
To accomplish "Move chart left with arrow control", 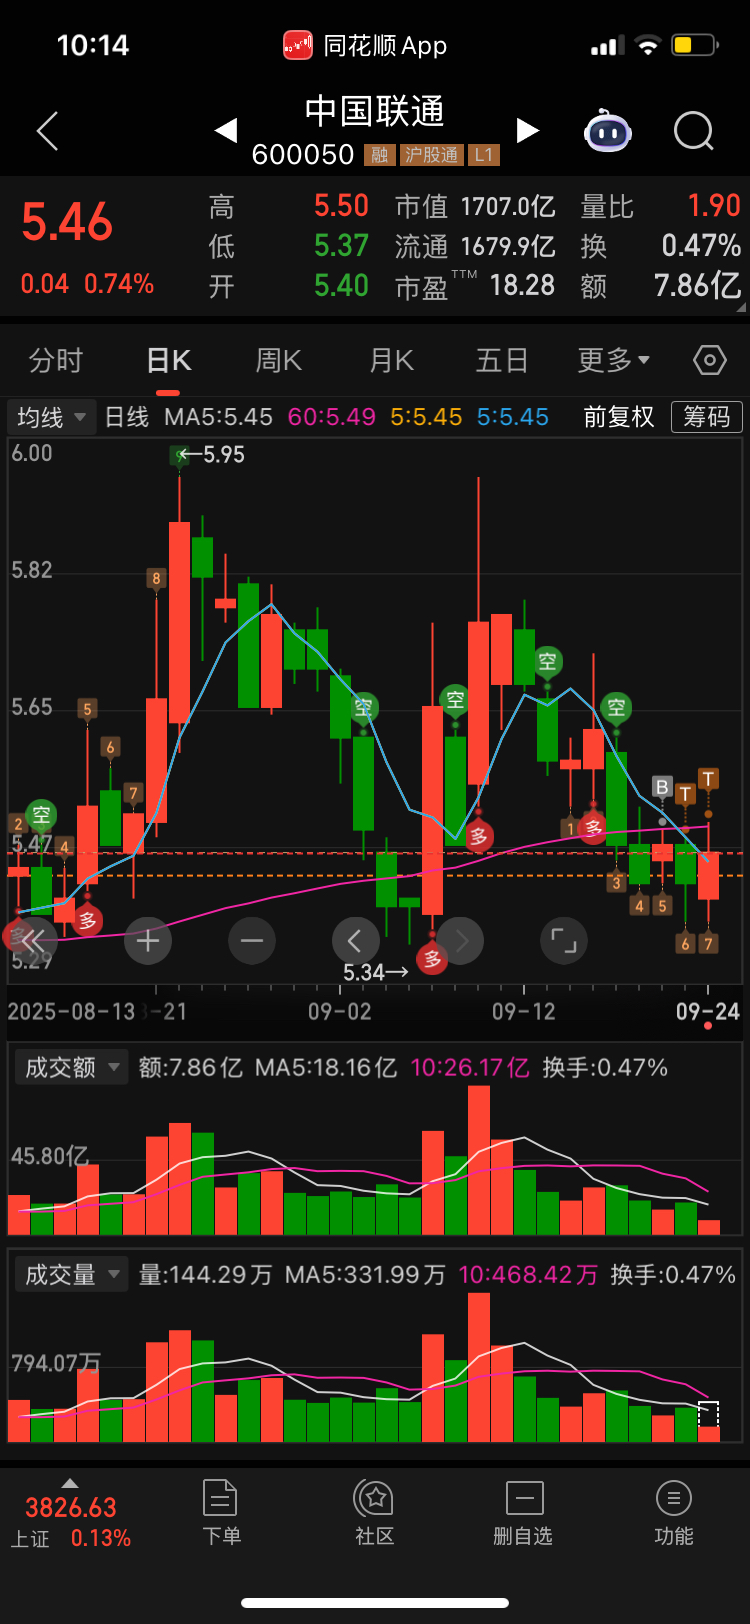I will 355,941.
